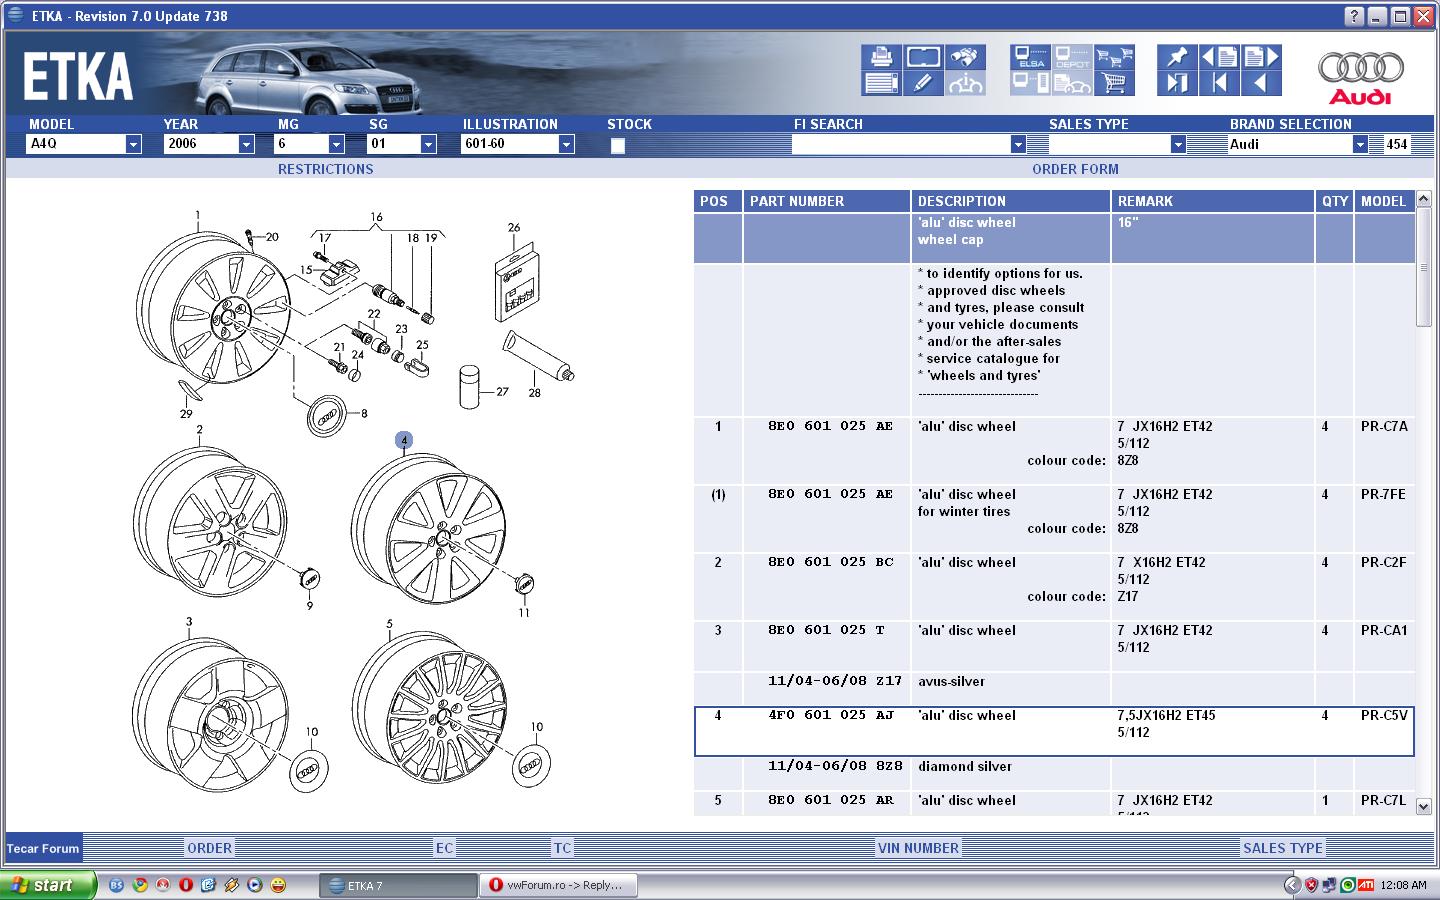1440x900 pixels.
Task: Switch to vwForum.ro taskbar window
Action: click(558, 885)
